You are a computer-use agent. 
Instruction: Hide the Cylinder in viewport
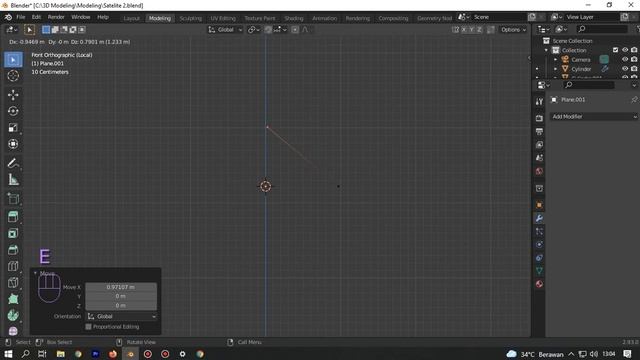[x=625, y=69]
